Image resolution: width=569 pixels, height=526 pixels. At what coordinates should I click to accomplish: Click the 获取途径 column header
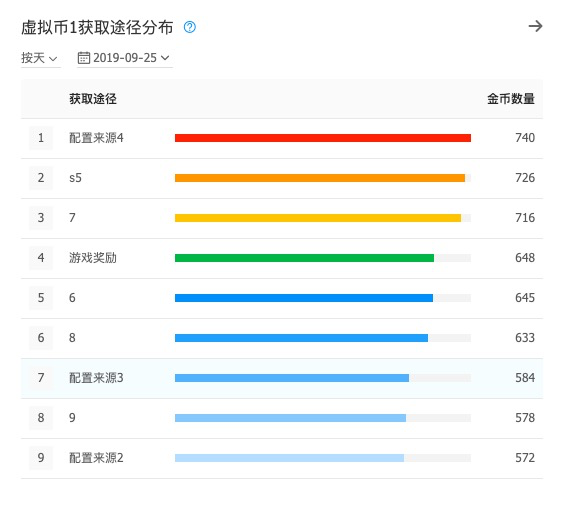pos(93,99)
